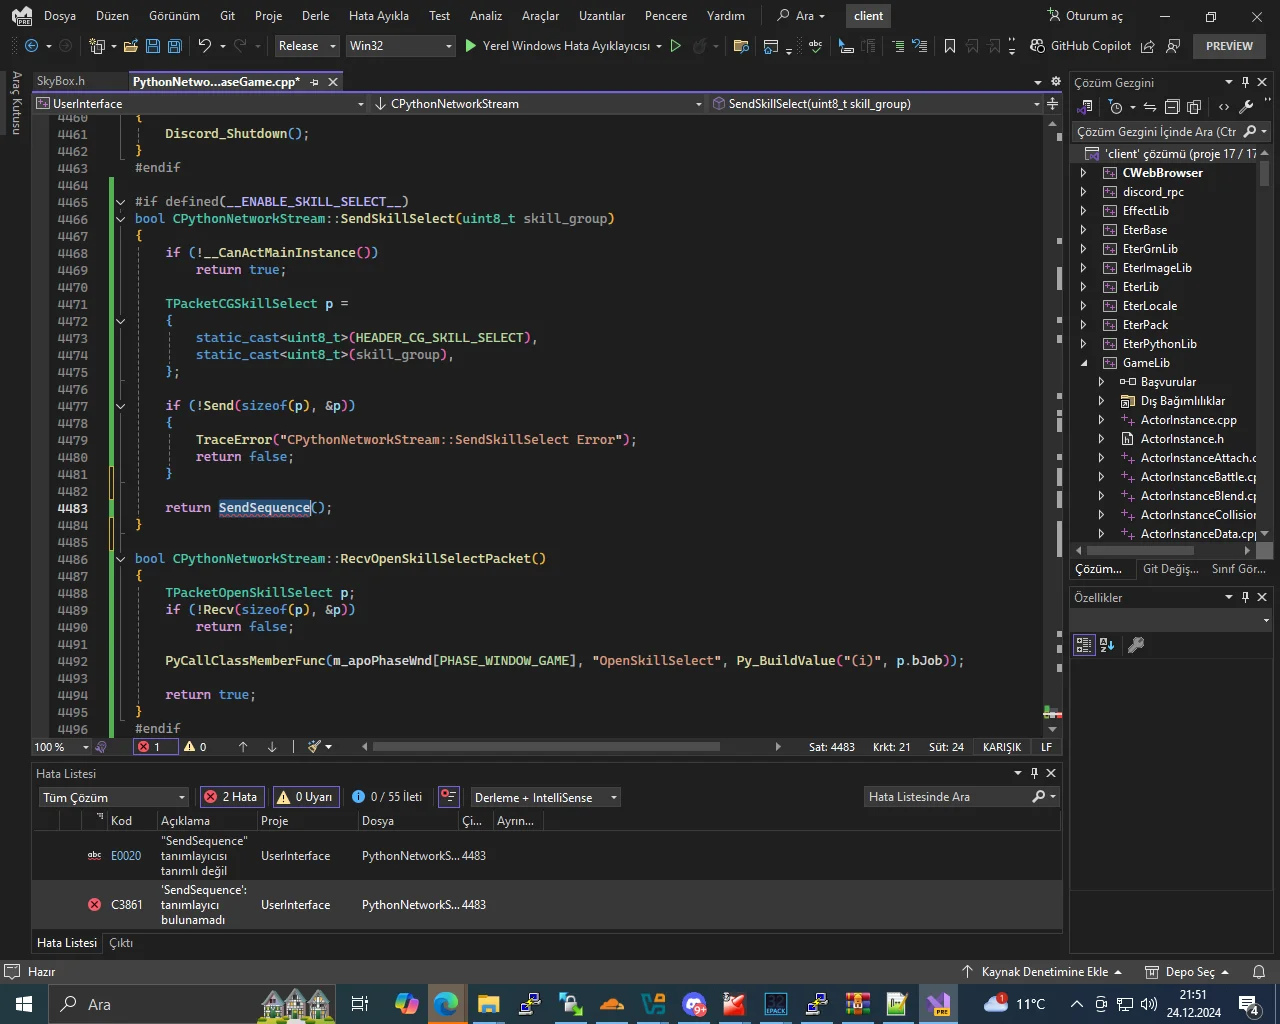The width and height of the screenshot is (1280, 1024).
Task: Expand the EterPythonLib project node
Action: 1083,344
